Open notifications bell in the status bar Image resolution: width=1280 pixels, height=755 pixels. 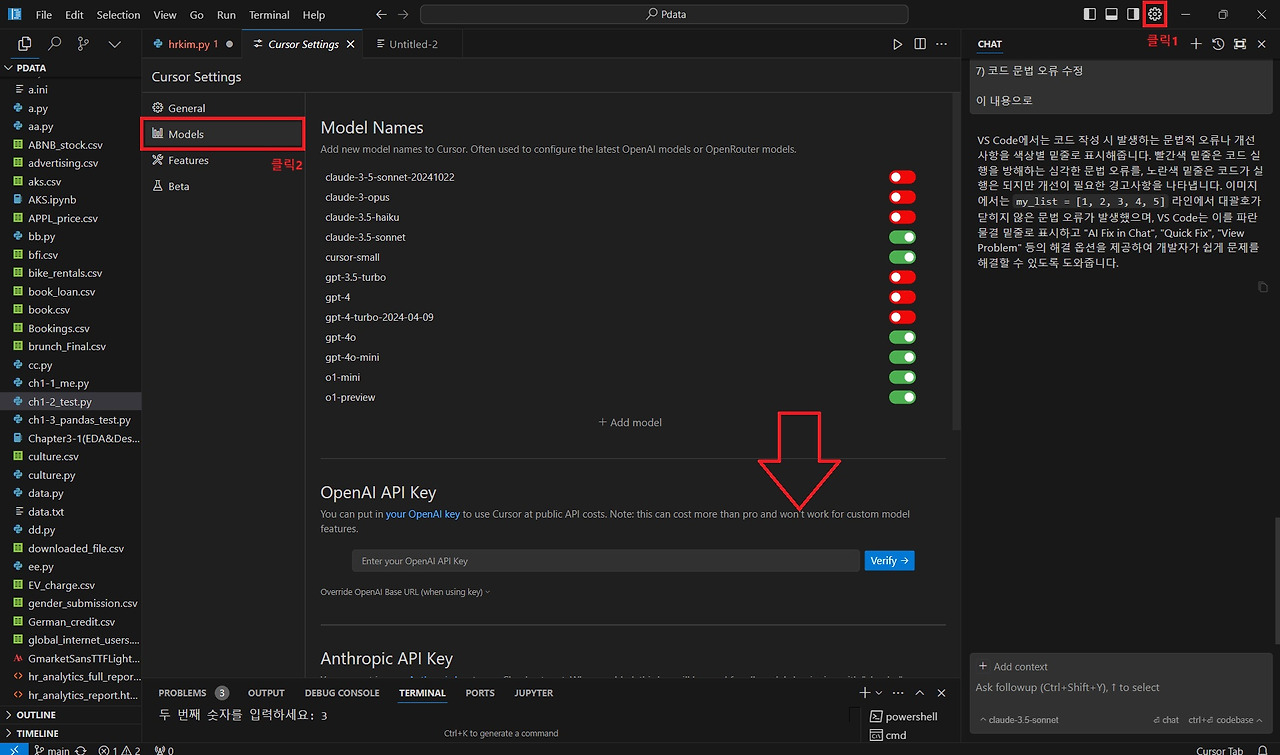pyautogui.click(x=1262, y=750)
